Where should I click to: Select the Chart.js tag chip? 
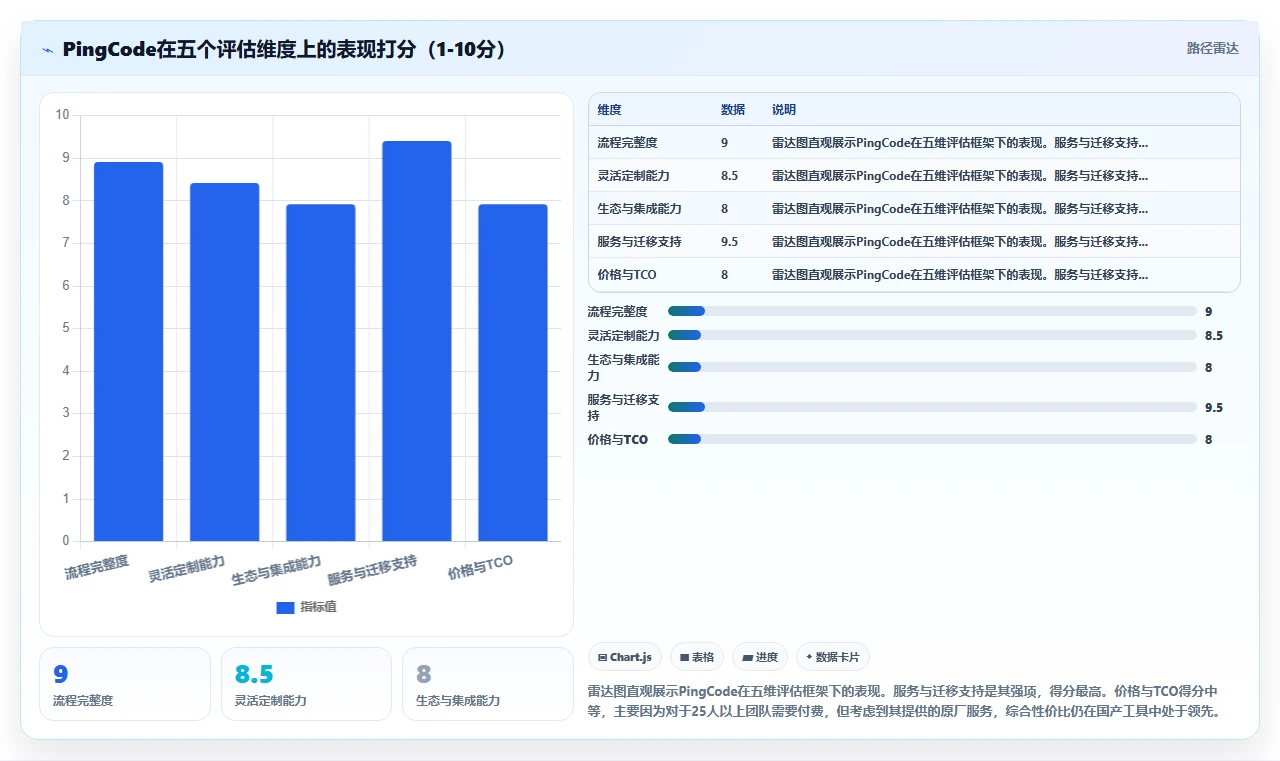[x=625, y=657]
